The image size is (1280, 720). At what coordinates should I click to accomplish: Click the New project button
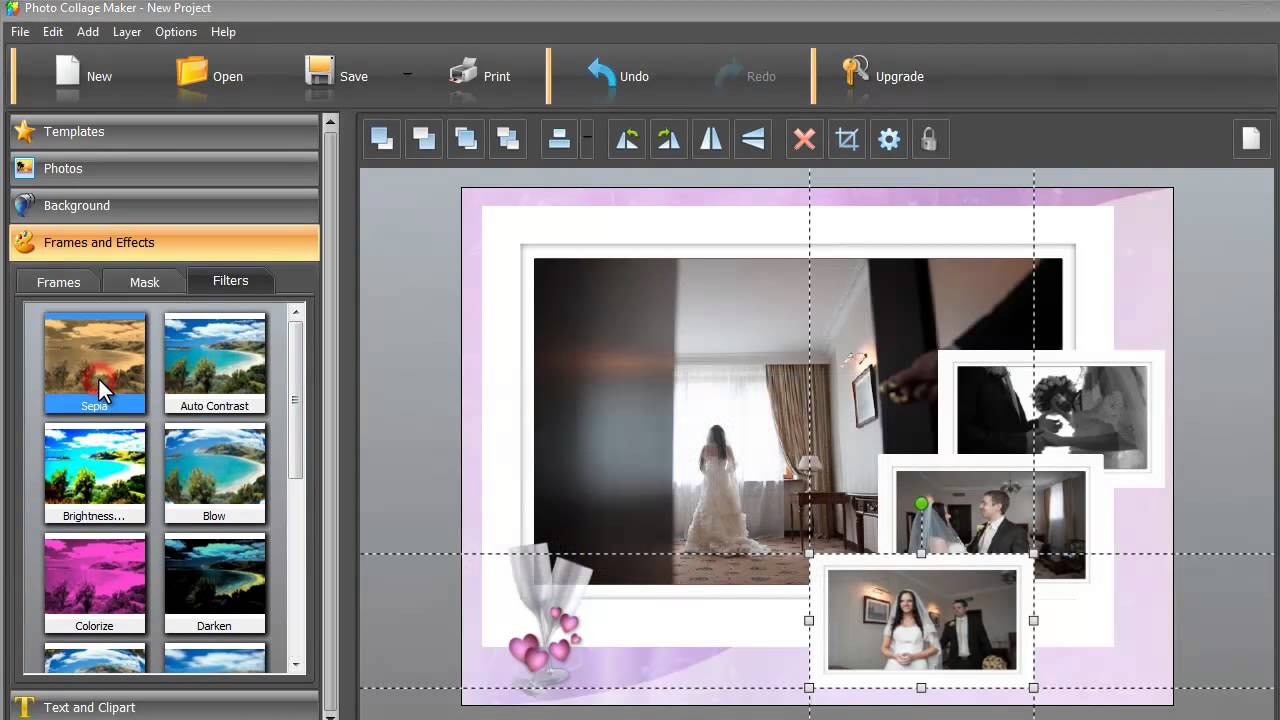pos(83,76)
